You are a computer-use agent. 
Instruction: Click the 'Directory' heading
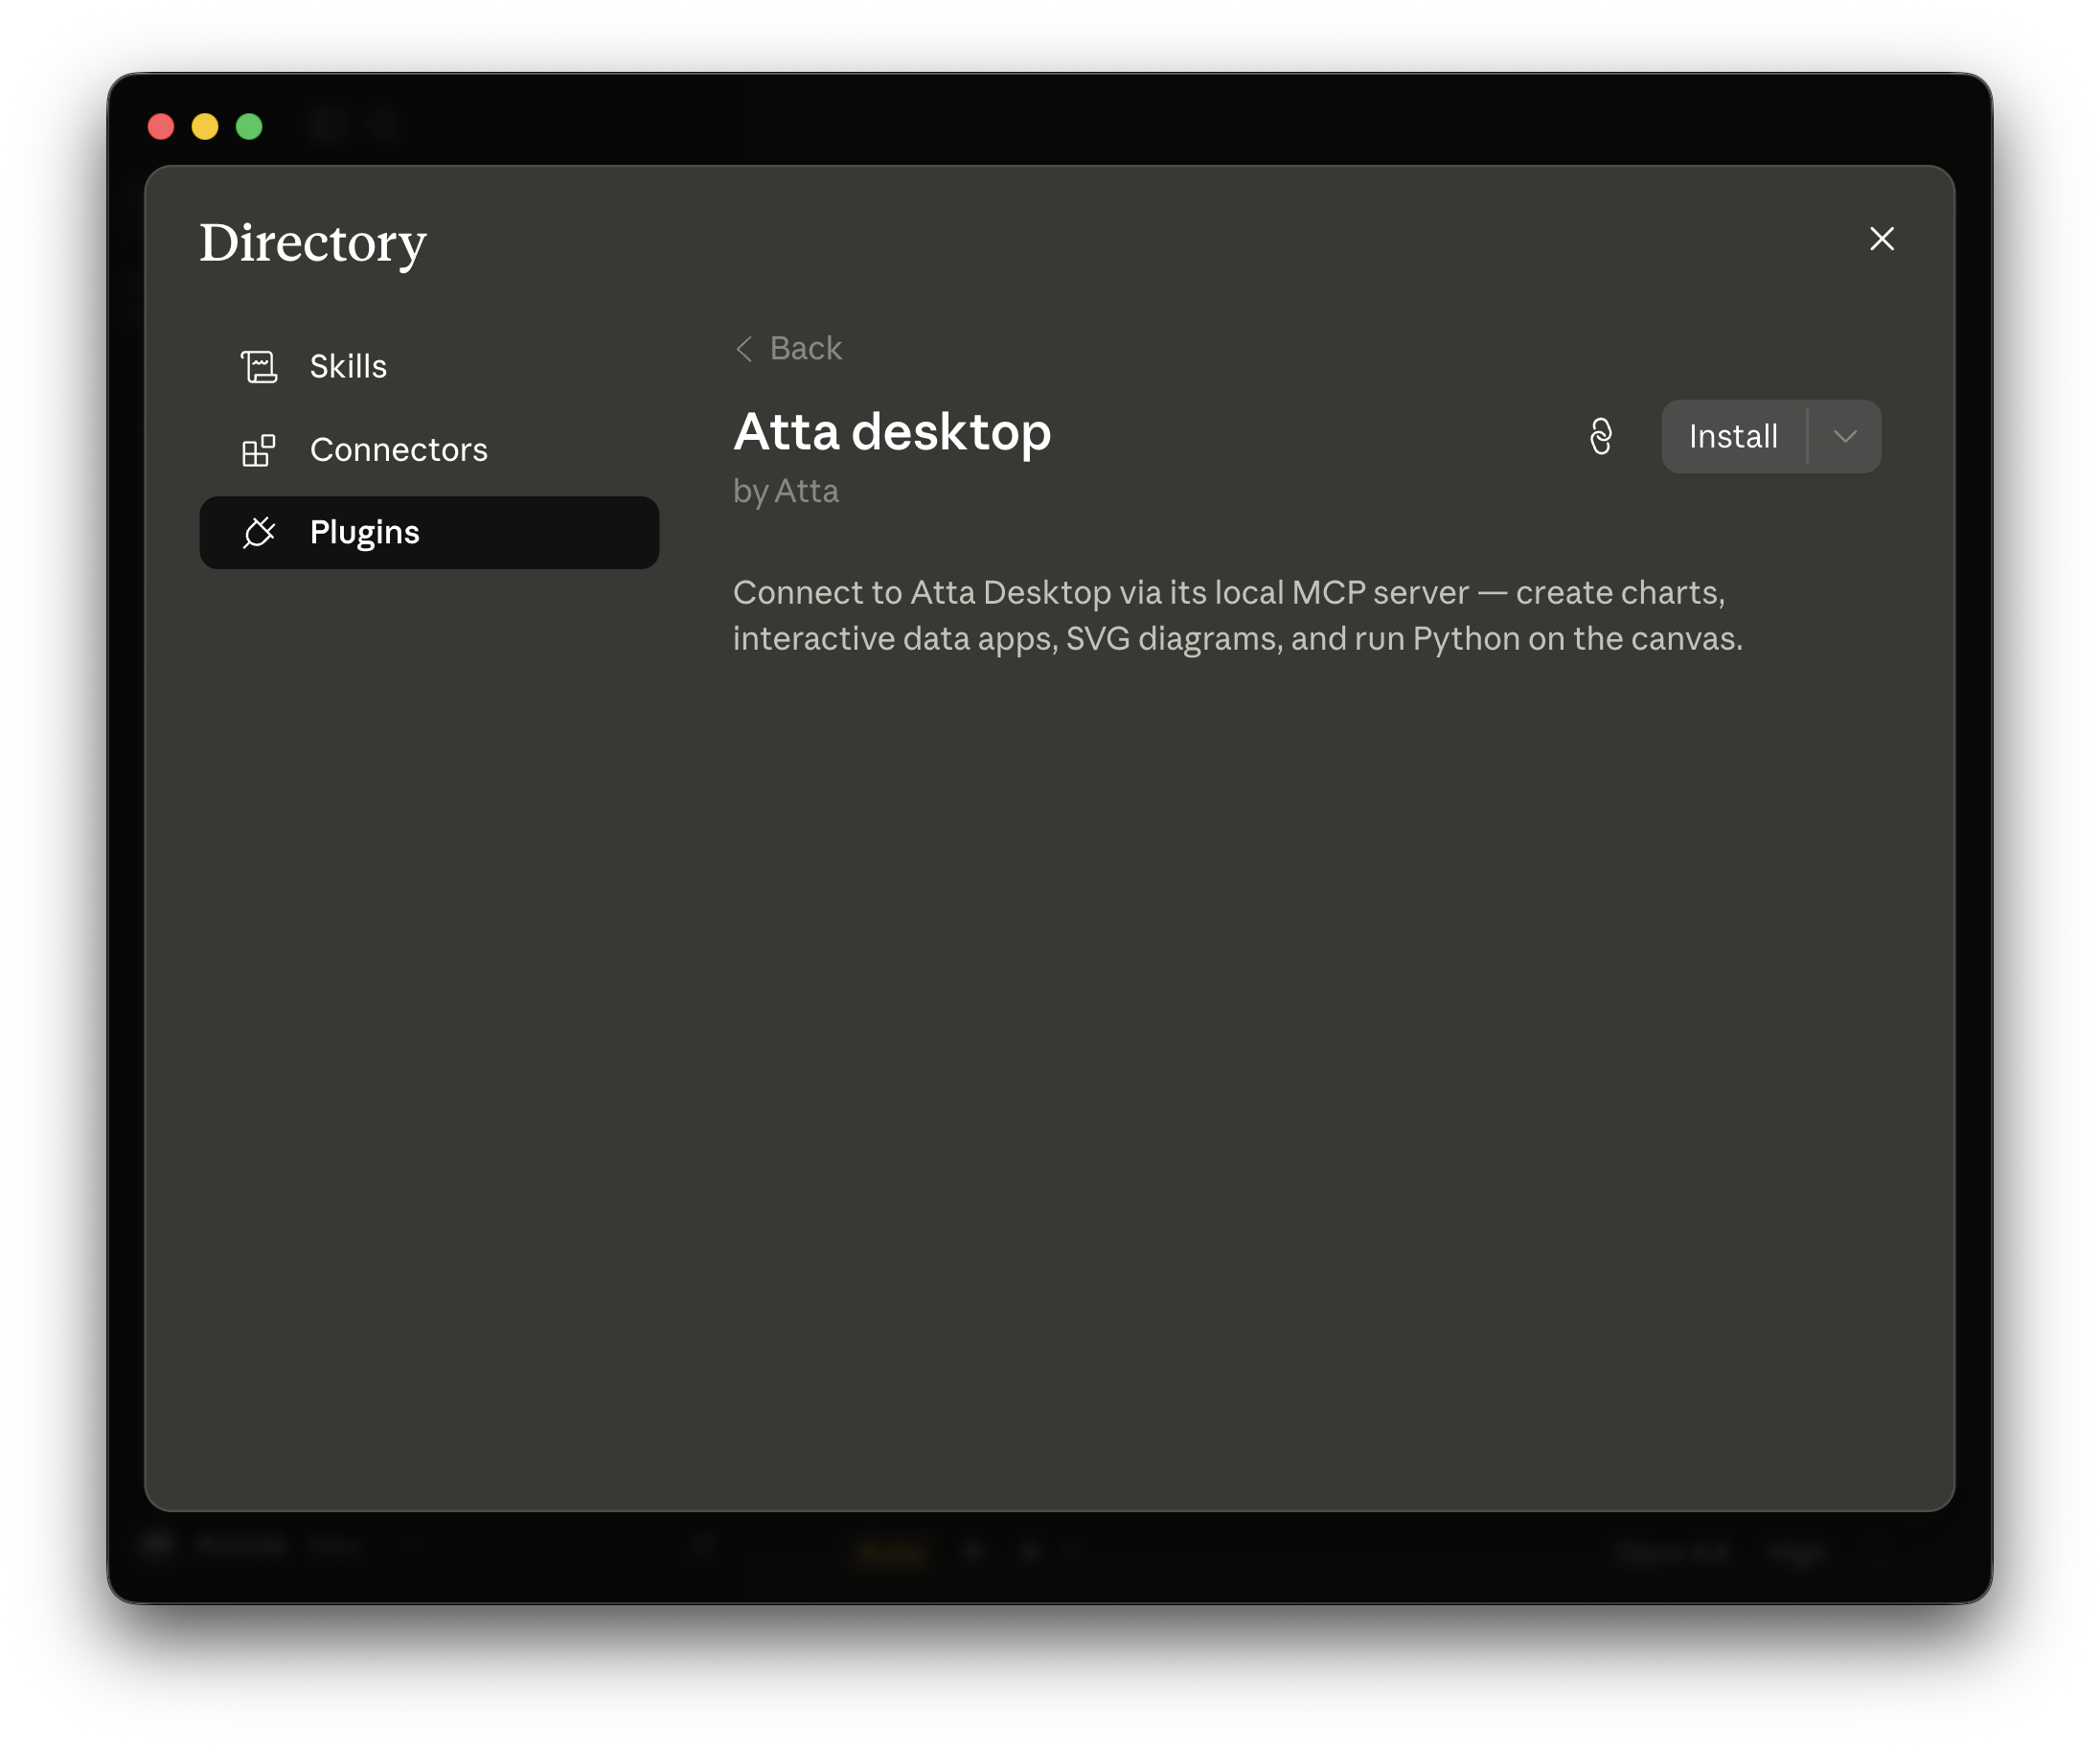click(313, 244)
